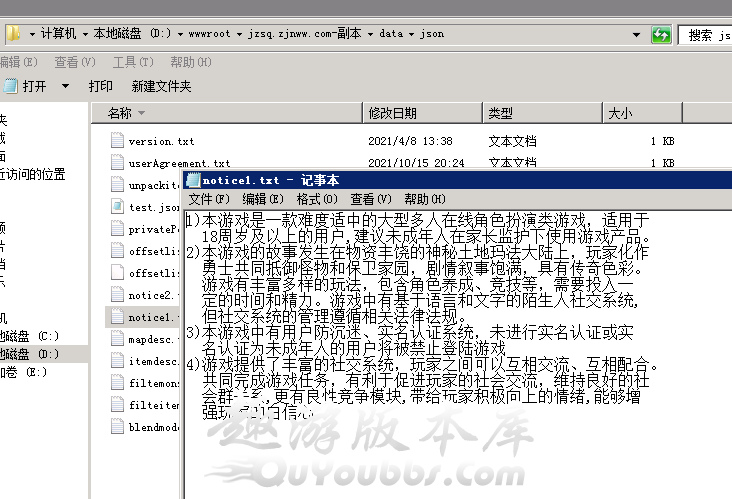Select the mapdesc file icon

117,339
